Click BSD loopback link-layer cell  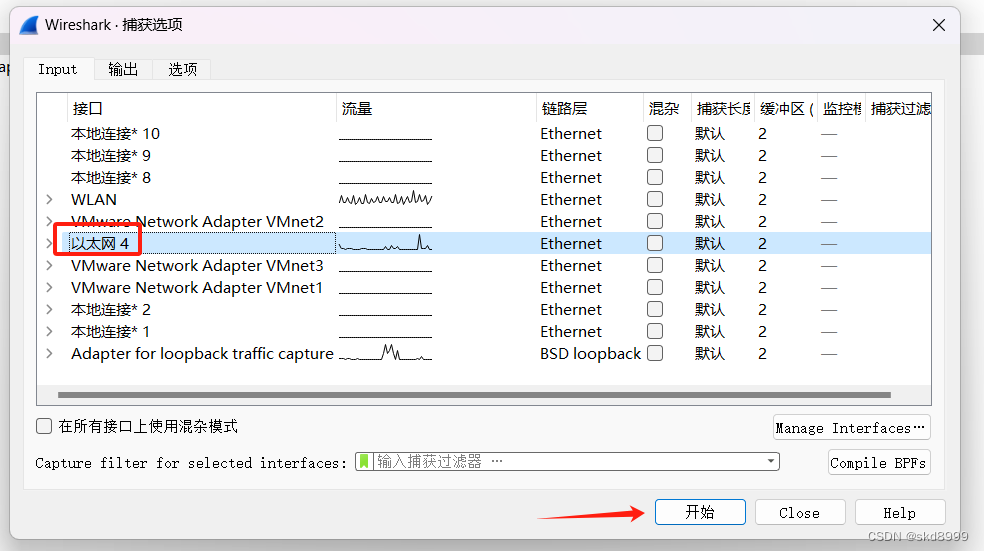tap(590, 353)
